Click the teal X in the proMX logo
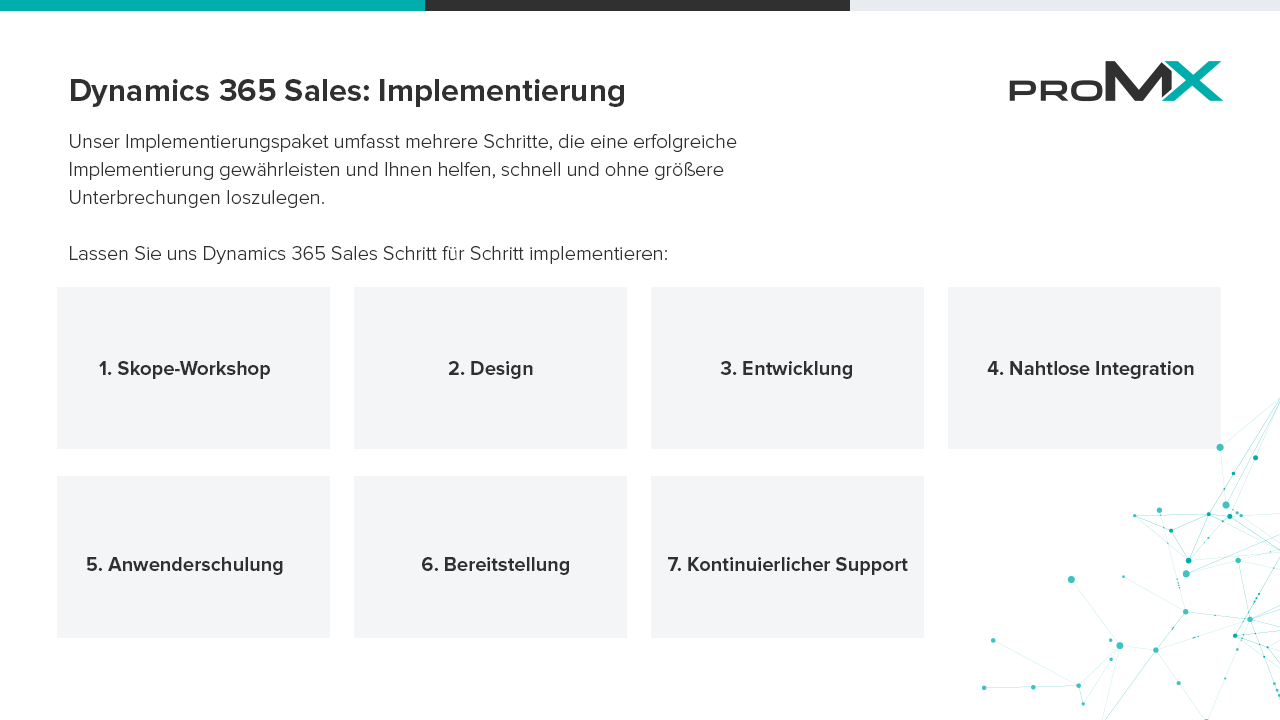The height and width of the screenshot is (720, 1280). 1192,81
